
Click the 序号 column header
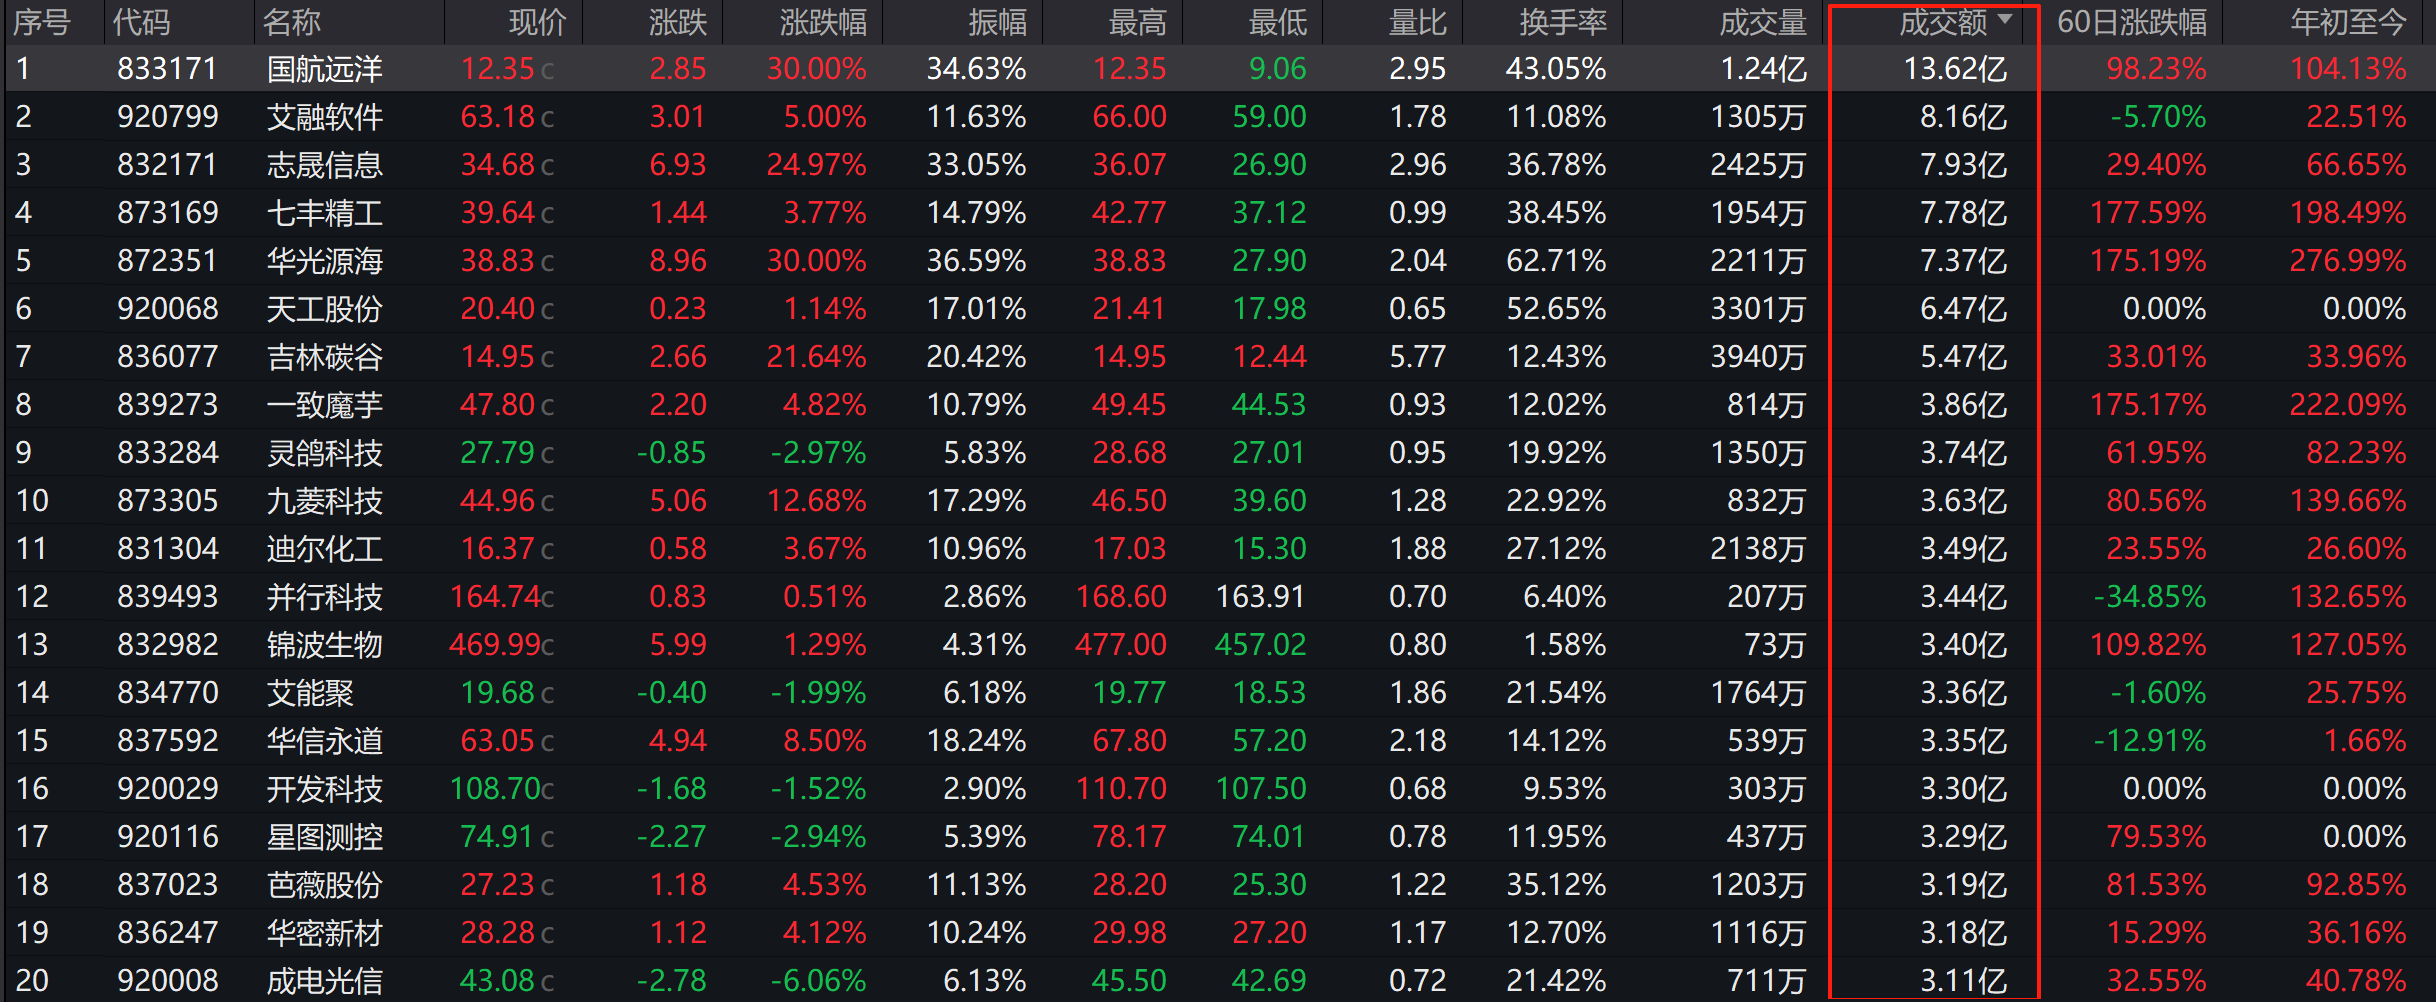[42, 22]
